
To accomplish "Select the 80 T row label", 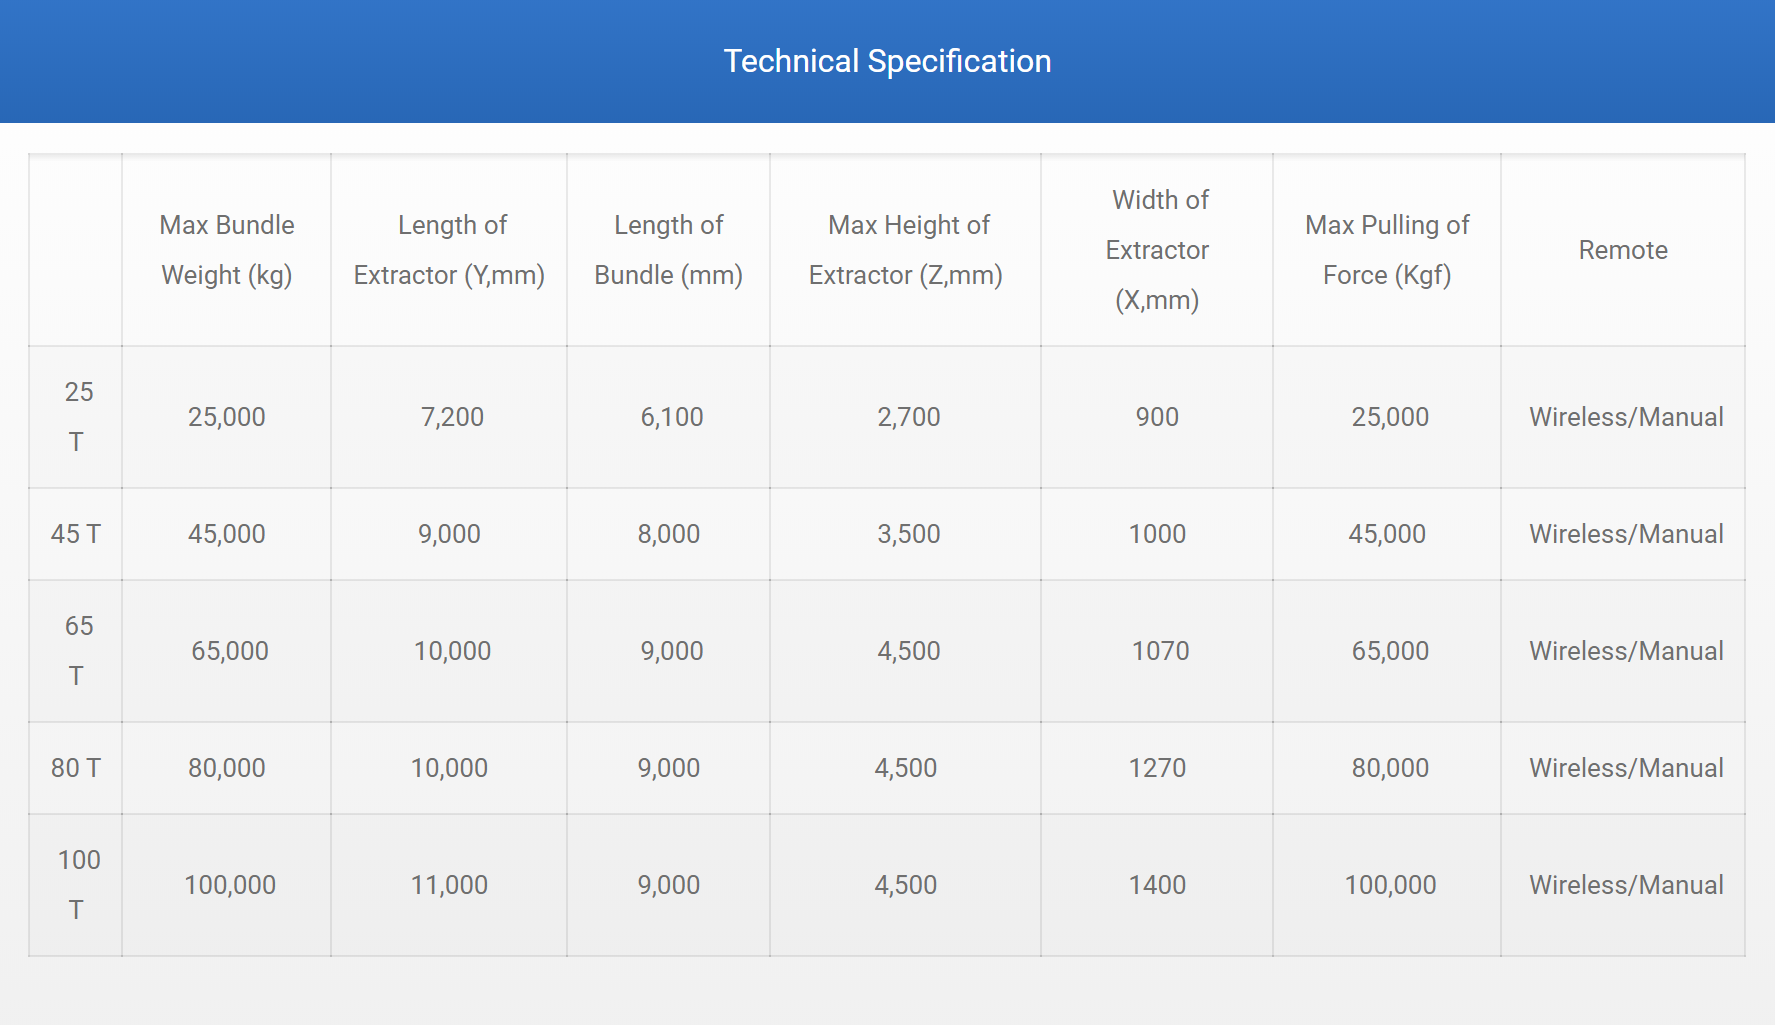I will (76, 768).
